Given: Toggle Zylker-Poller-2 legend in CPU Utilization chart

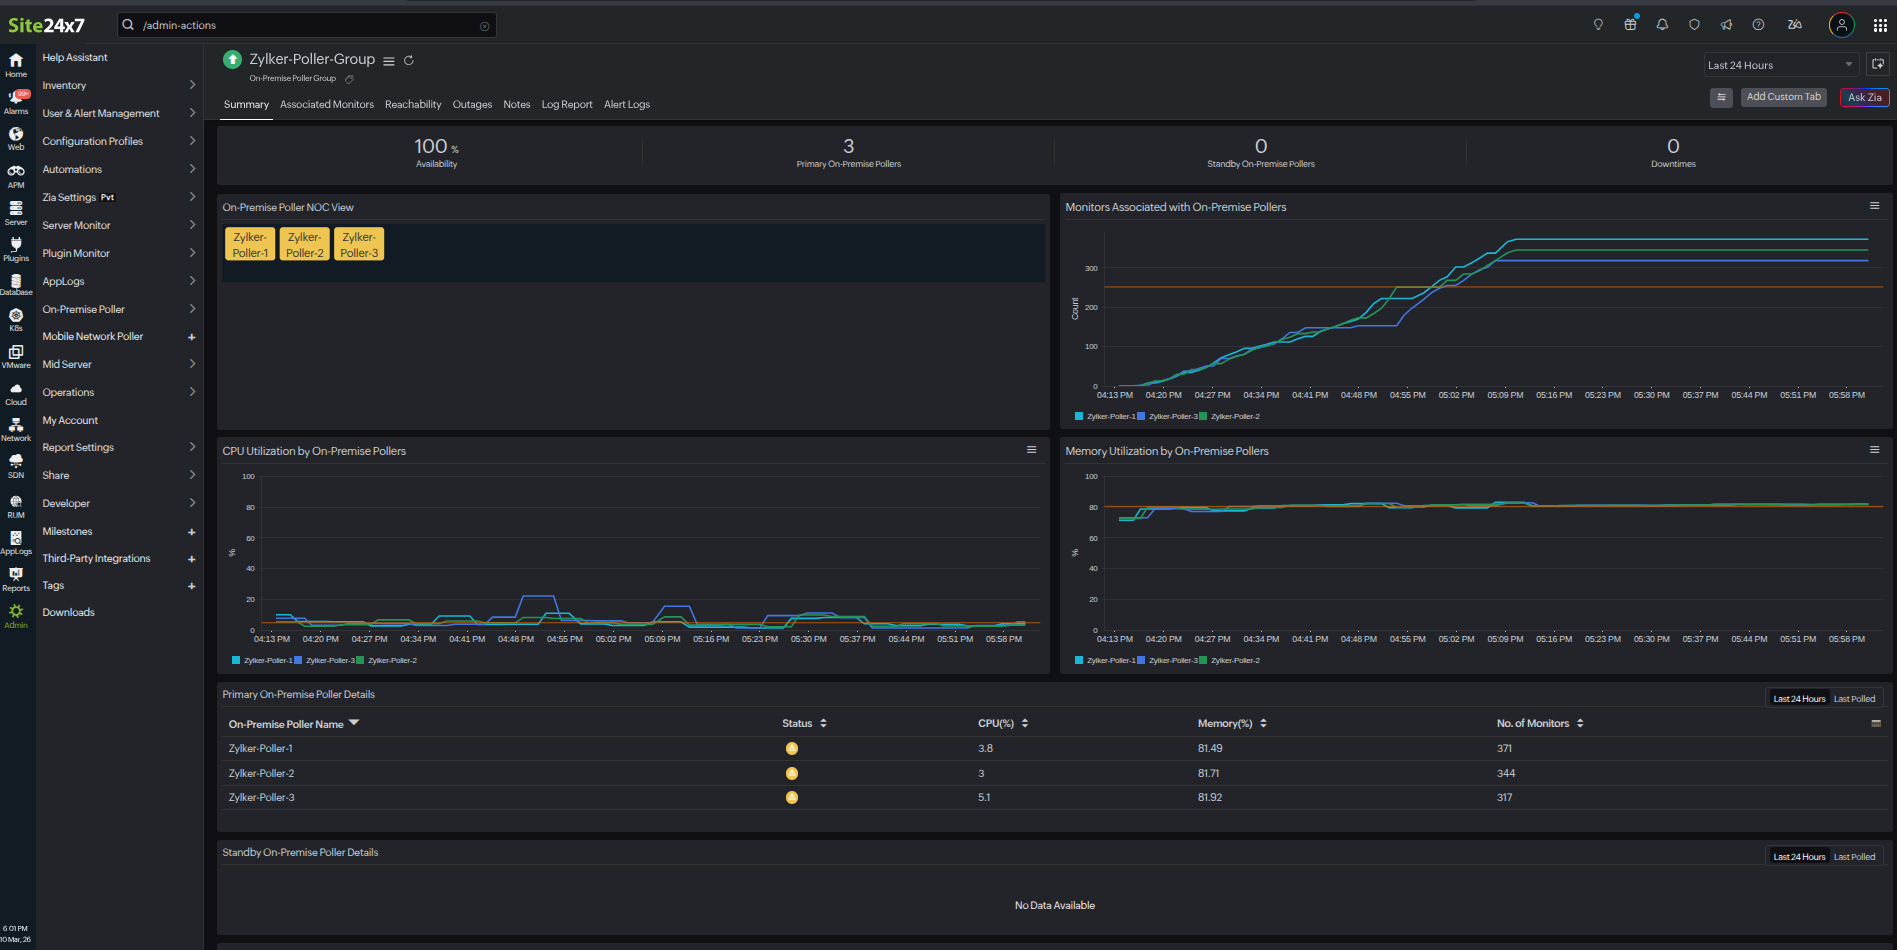Looking at the screenshot, I should pos(391,660).
